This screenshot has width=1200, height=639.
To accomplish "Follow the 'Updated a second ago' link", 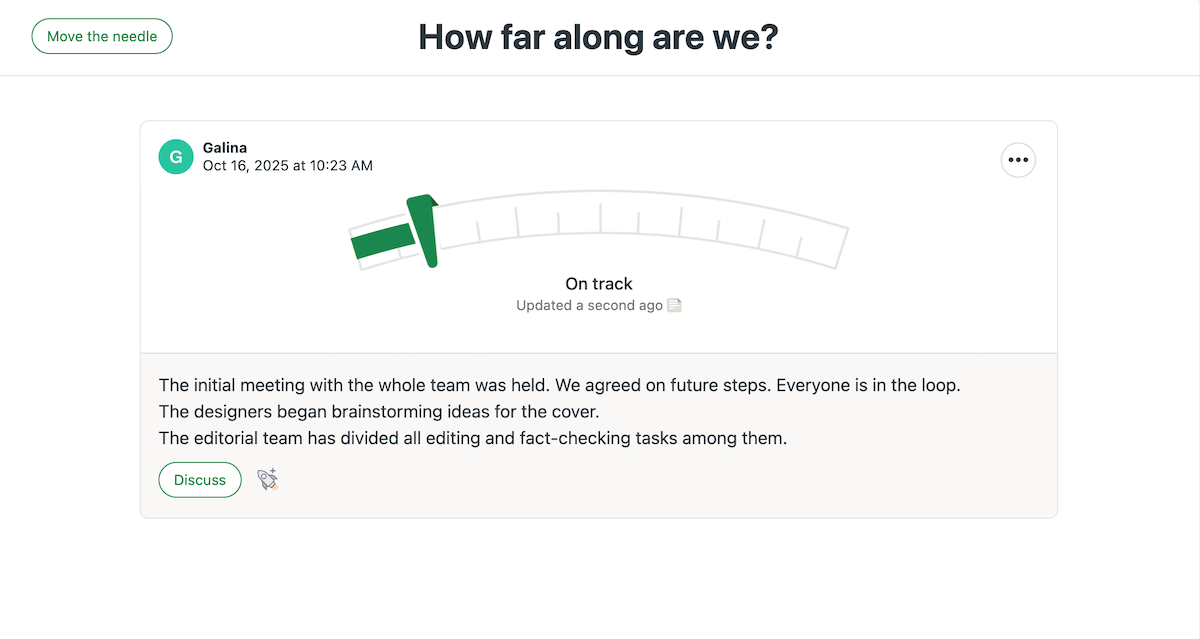I will pyautogui.click(x=592, y=305).
